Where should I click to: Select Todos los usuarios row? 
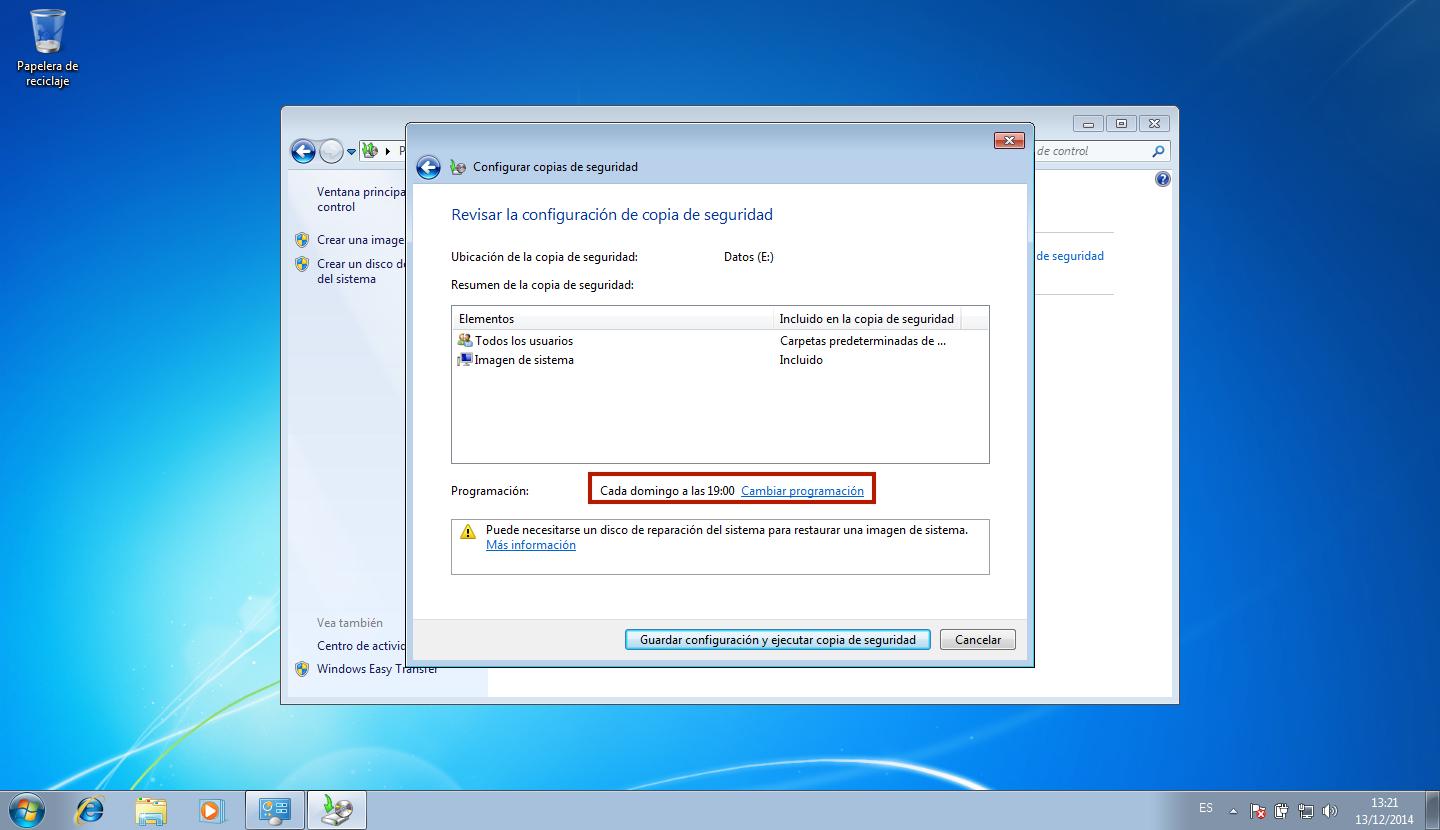(523, 341)
